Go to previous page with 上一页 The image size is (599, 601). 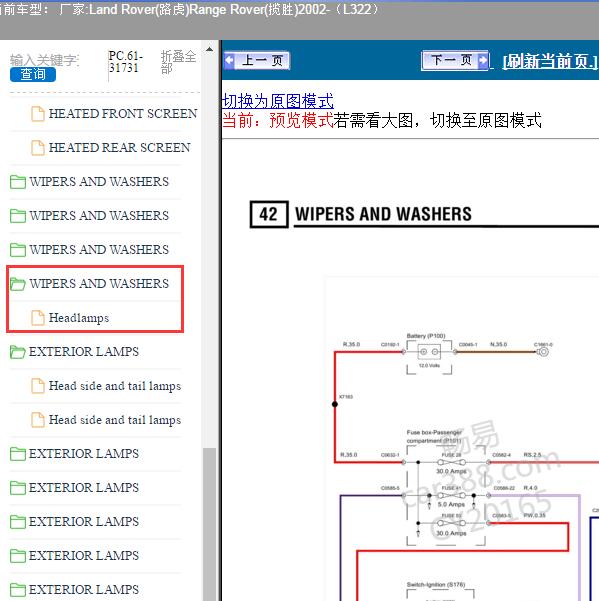click(256, 61)
